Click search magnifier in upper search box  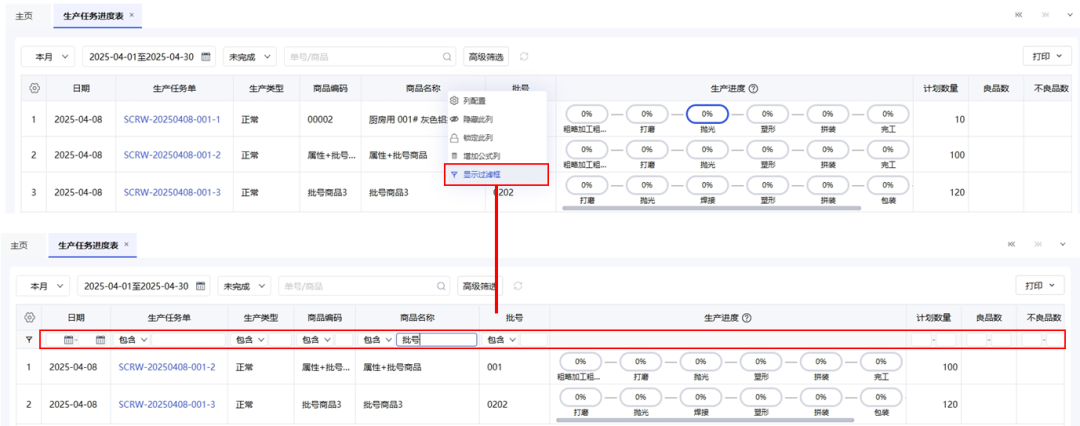coord(447,57)
